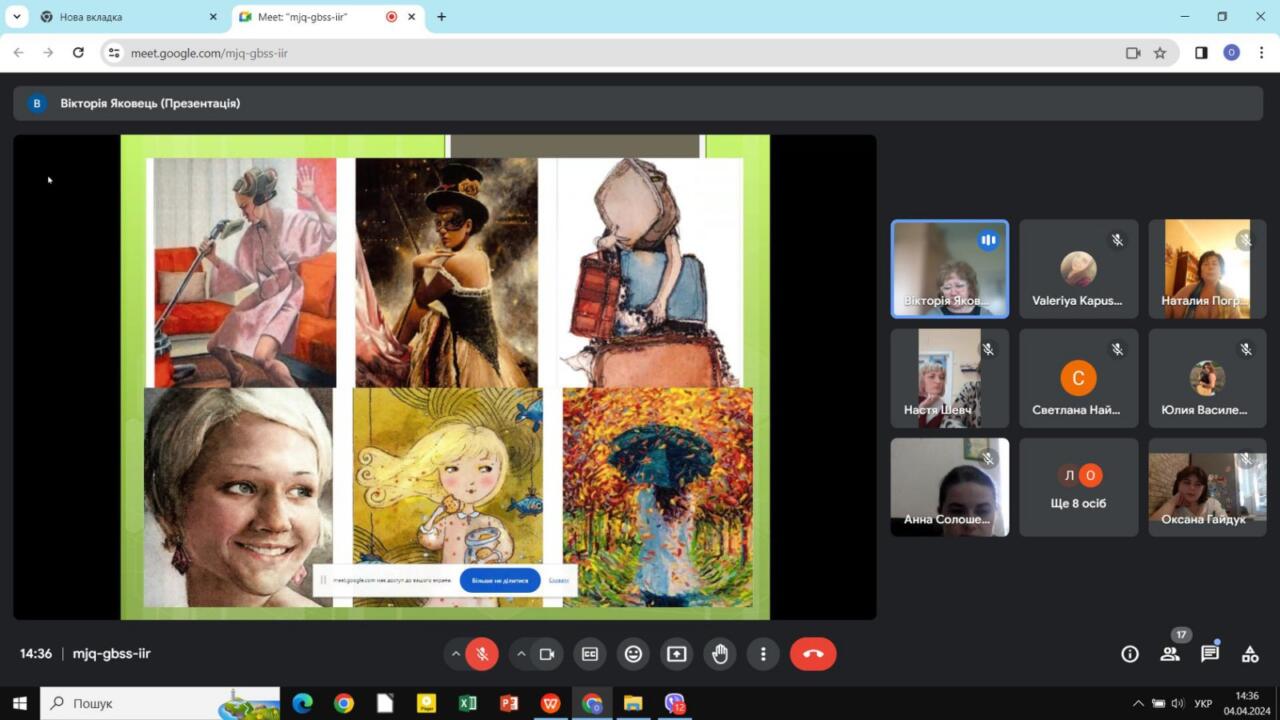Open the chat with everyone panel
The height and width of the screenshot is (720, 1280).
click(1210, 654)
